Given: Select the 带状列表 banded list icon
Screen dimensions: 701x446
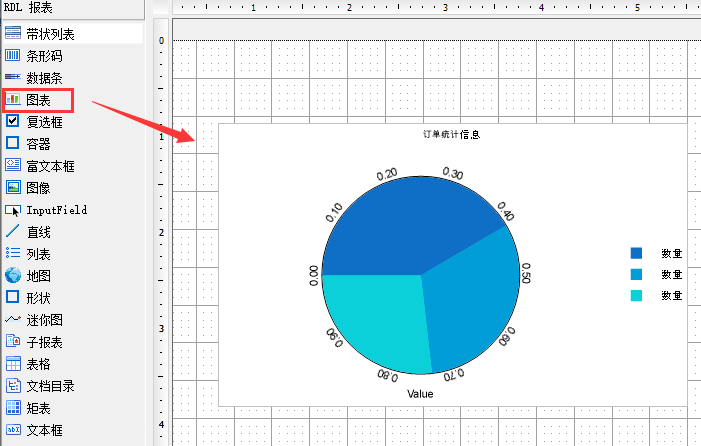Looking at the screenshot, I should pos(13,33).
